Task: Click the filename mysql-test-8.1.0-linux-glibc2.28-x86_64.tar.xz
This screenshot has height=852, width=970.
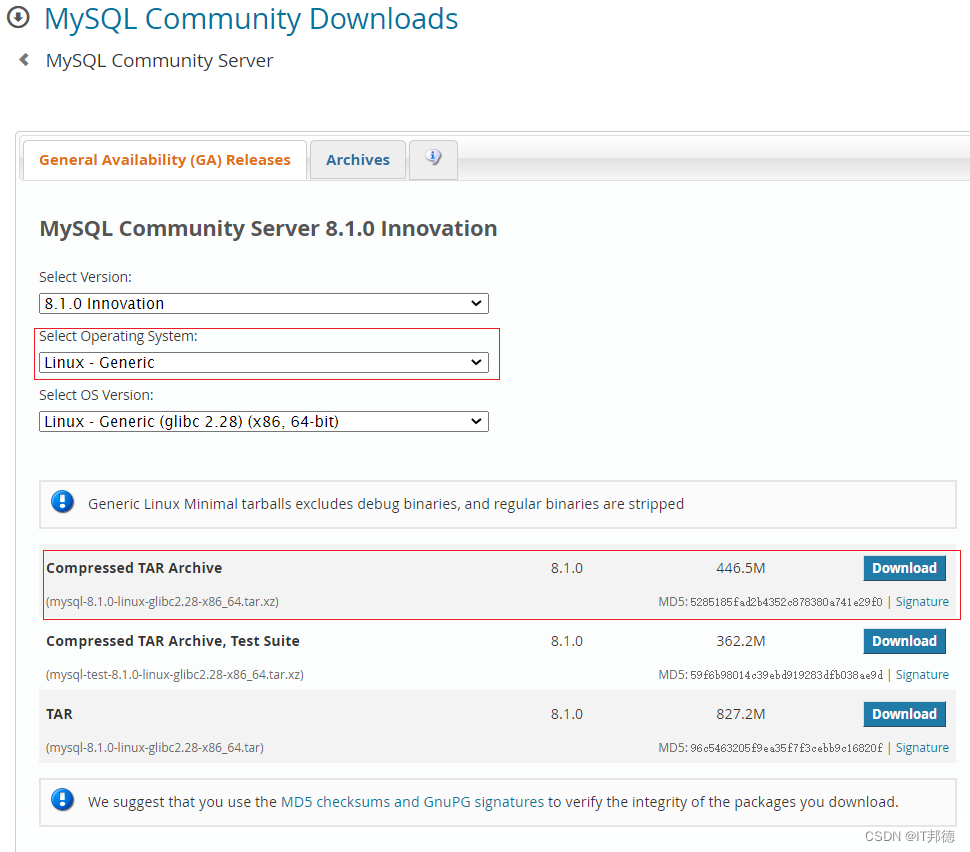Action: (174, 674)
